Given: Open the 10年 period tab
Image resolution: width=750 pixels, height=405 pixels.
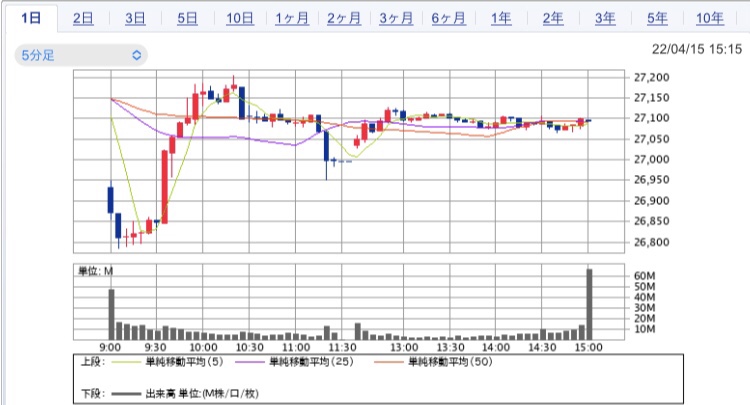Looking at the screenshot, I should pos(710,19).
